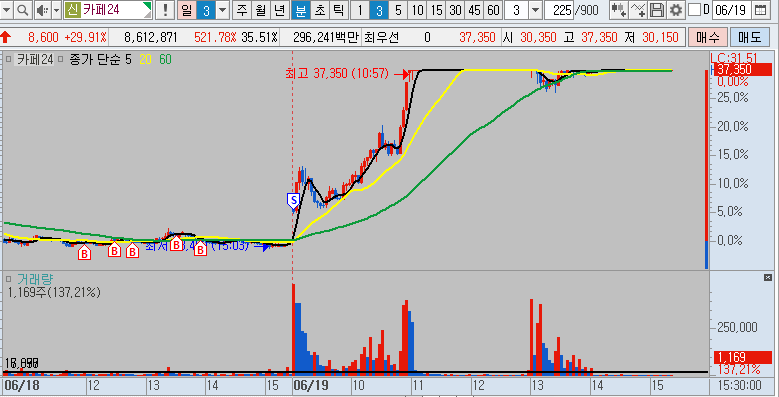Screen dimensions: 779x397
Task: Close the 거래량 volume panel
Action: click(768, 278)
